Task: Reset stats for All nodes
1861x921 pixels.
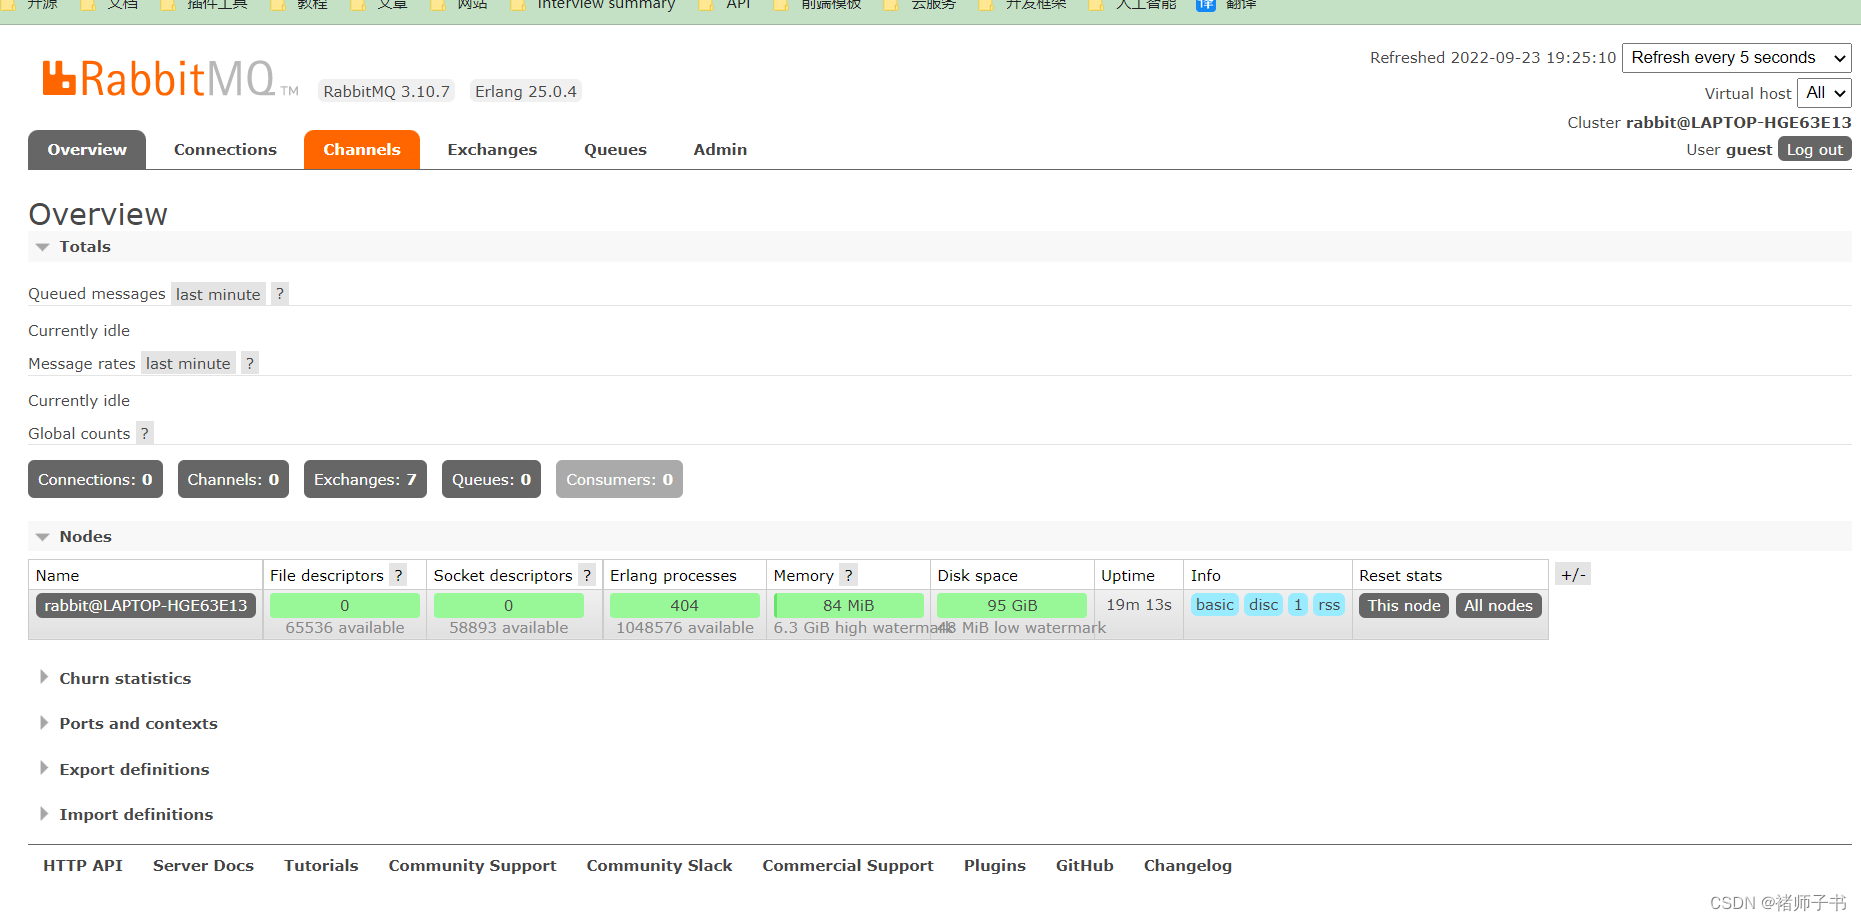Action: (1498, 605)
